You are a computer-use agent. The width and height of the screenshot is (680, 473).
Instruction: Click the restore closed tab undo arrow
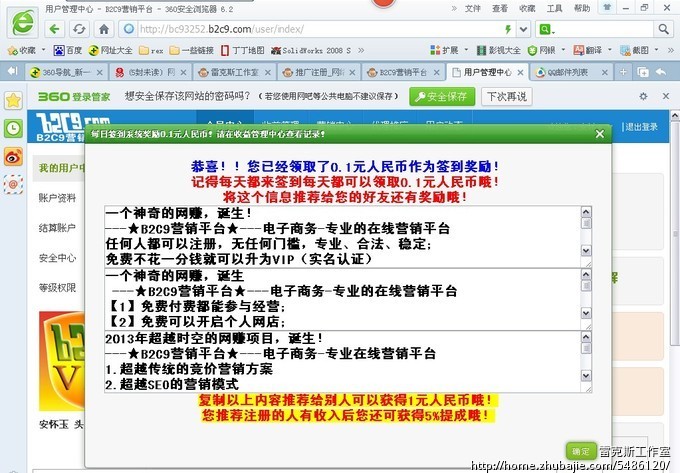(x=661, y=72)
